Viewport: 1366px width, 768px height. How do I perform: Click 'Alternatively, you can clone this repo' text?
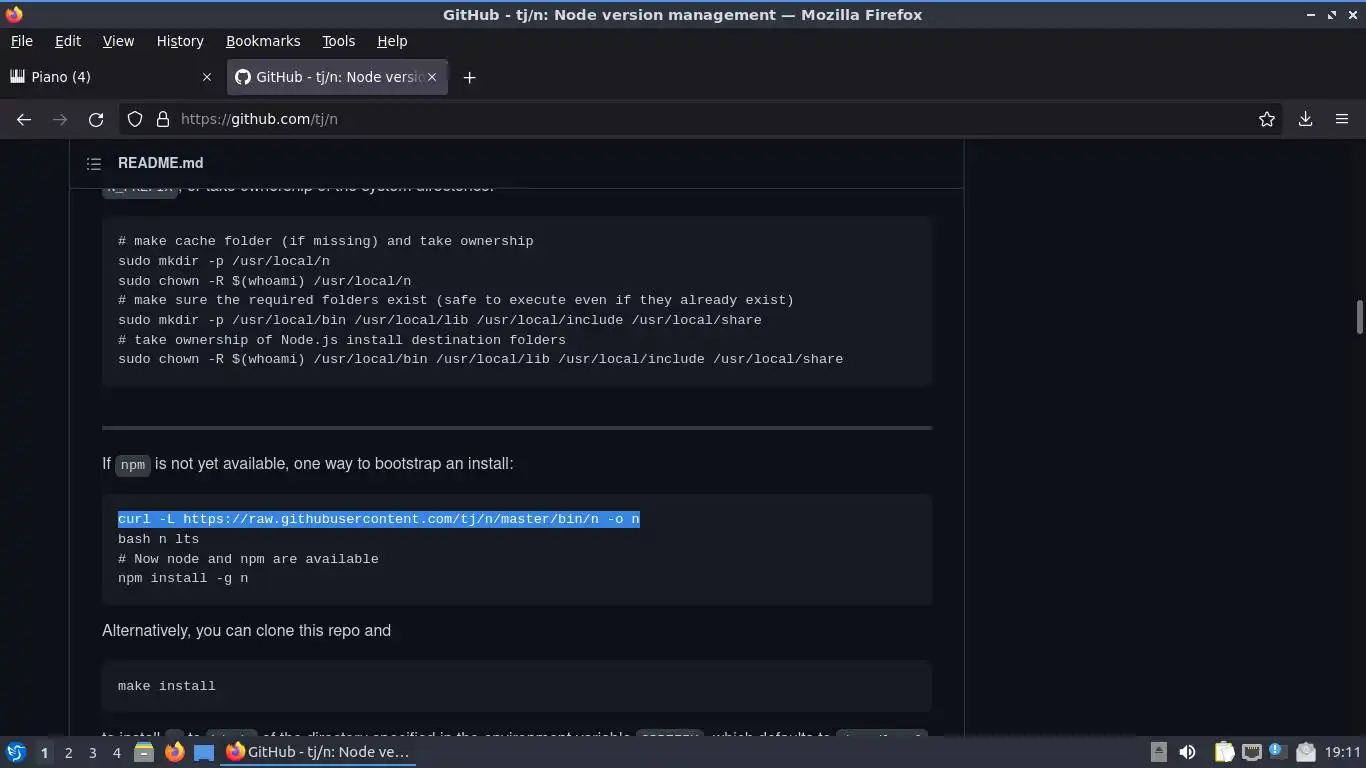pyautogui.click(x=246, y=631)
